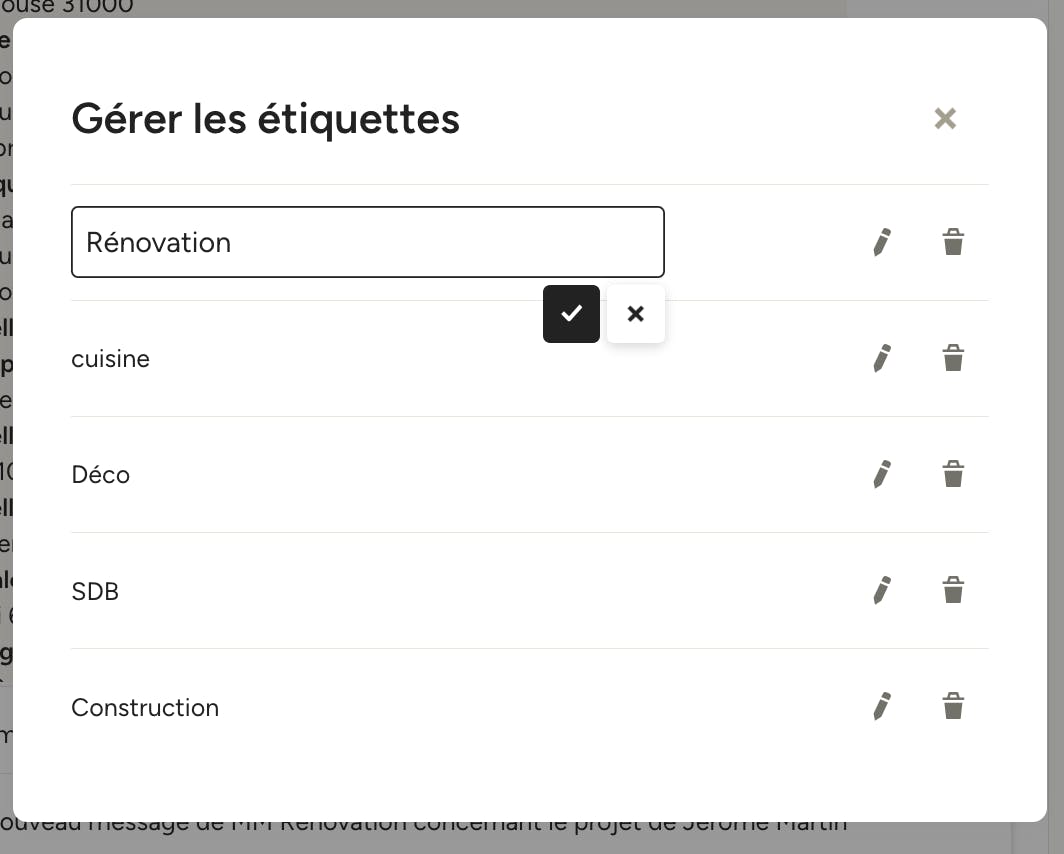The image size is (1064, 854).
Task: Rename the SDB label via the pencil icon
Action: tap(881, 590)
